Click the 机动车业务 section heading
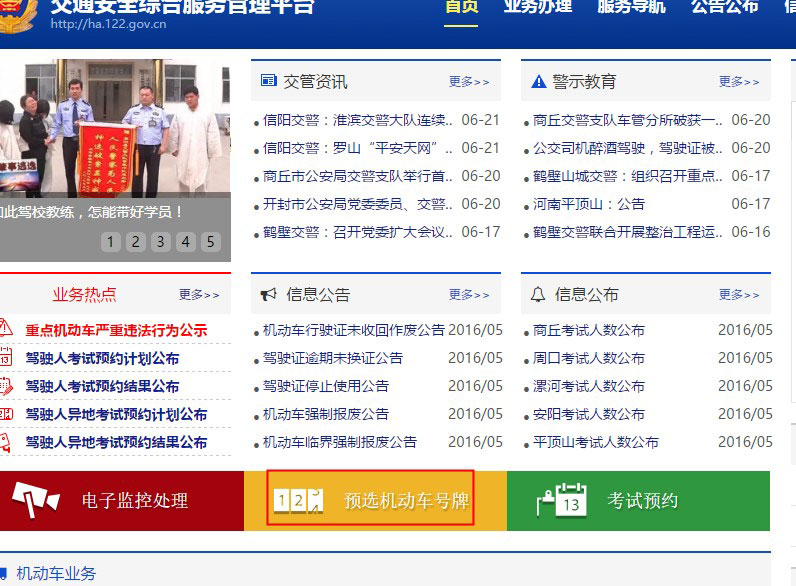 (x=56, y=573)
